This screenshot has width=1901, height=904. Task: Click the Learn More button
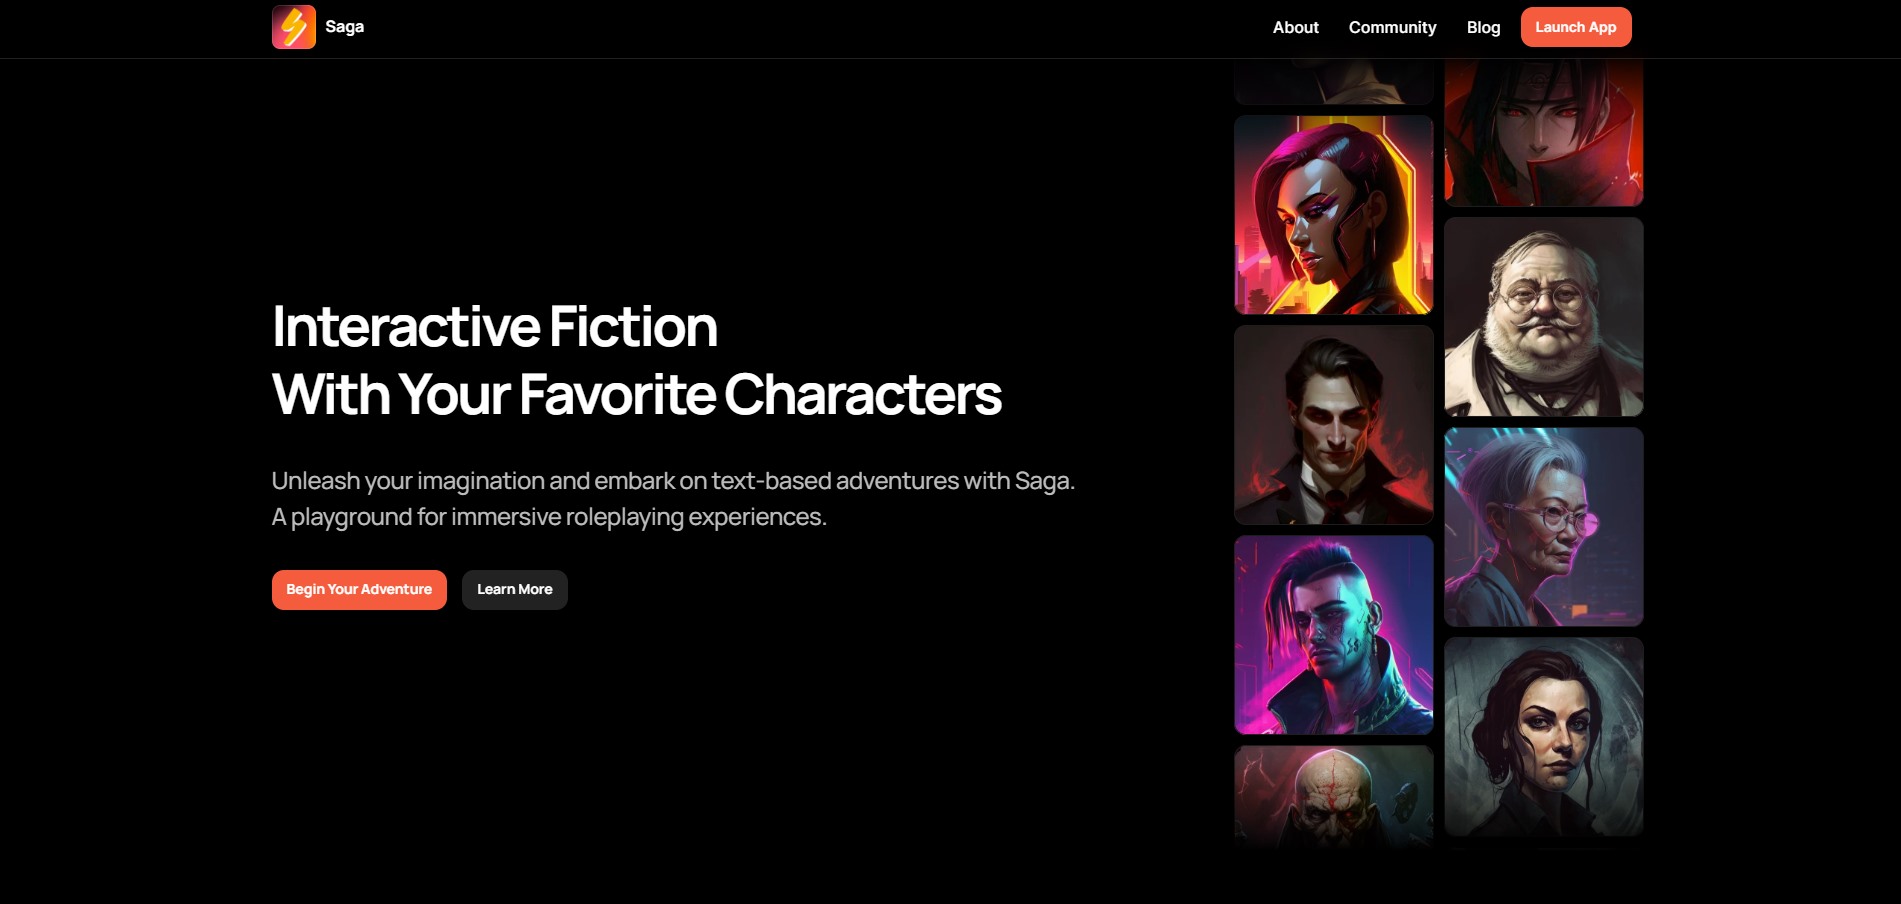tap(514, 590)
